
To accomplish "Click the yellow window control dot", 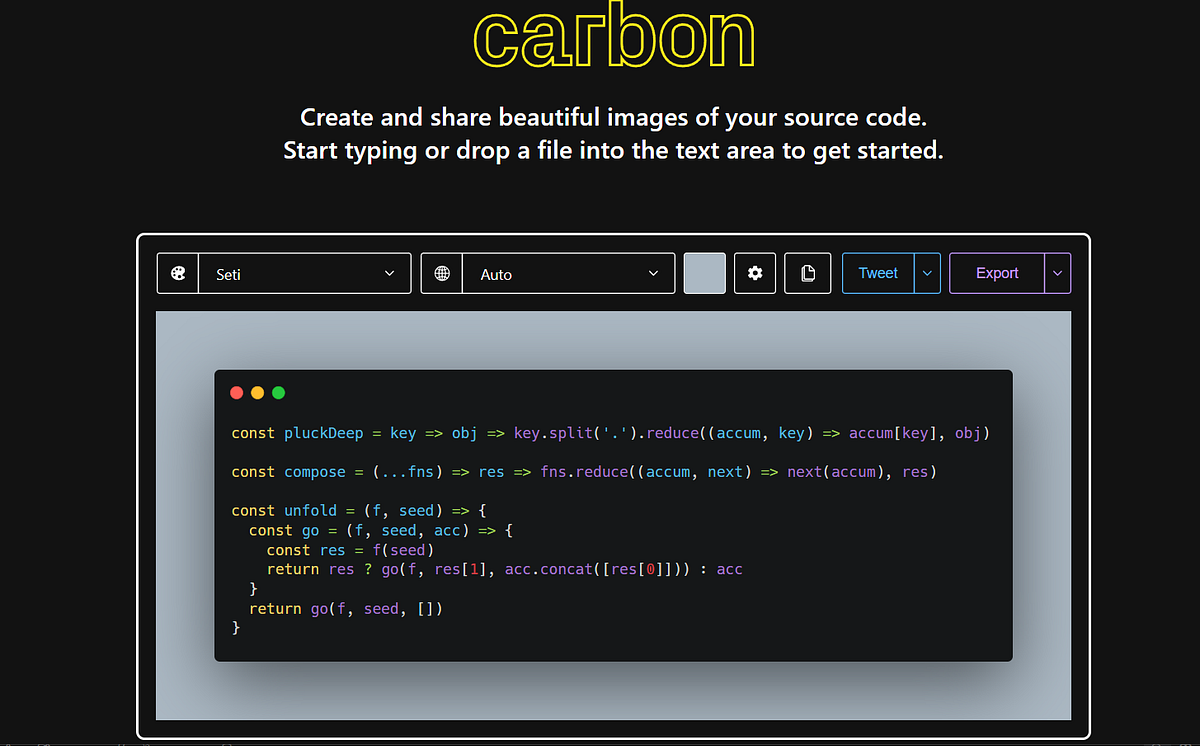I will click(258, 393).
